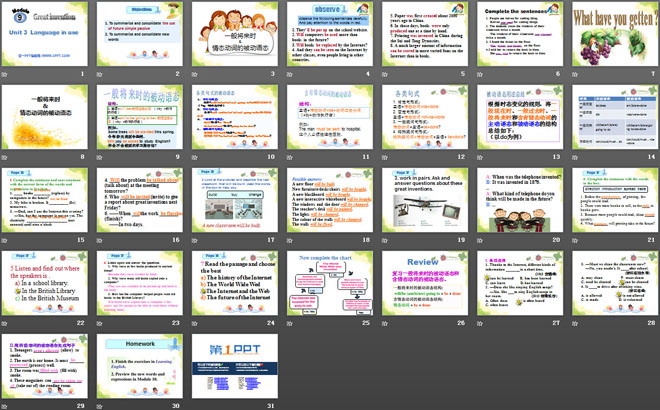Click the animation star icon under slide 20
Image resolution: width=660 pixels, height=410 pixels.
coord(480,241)
